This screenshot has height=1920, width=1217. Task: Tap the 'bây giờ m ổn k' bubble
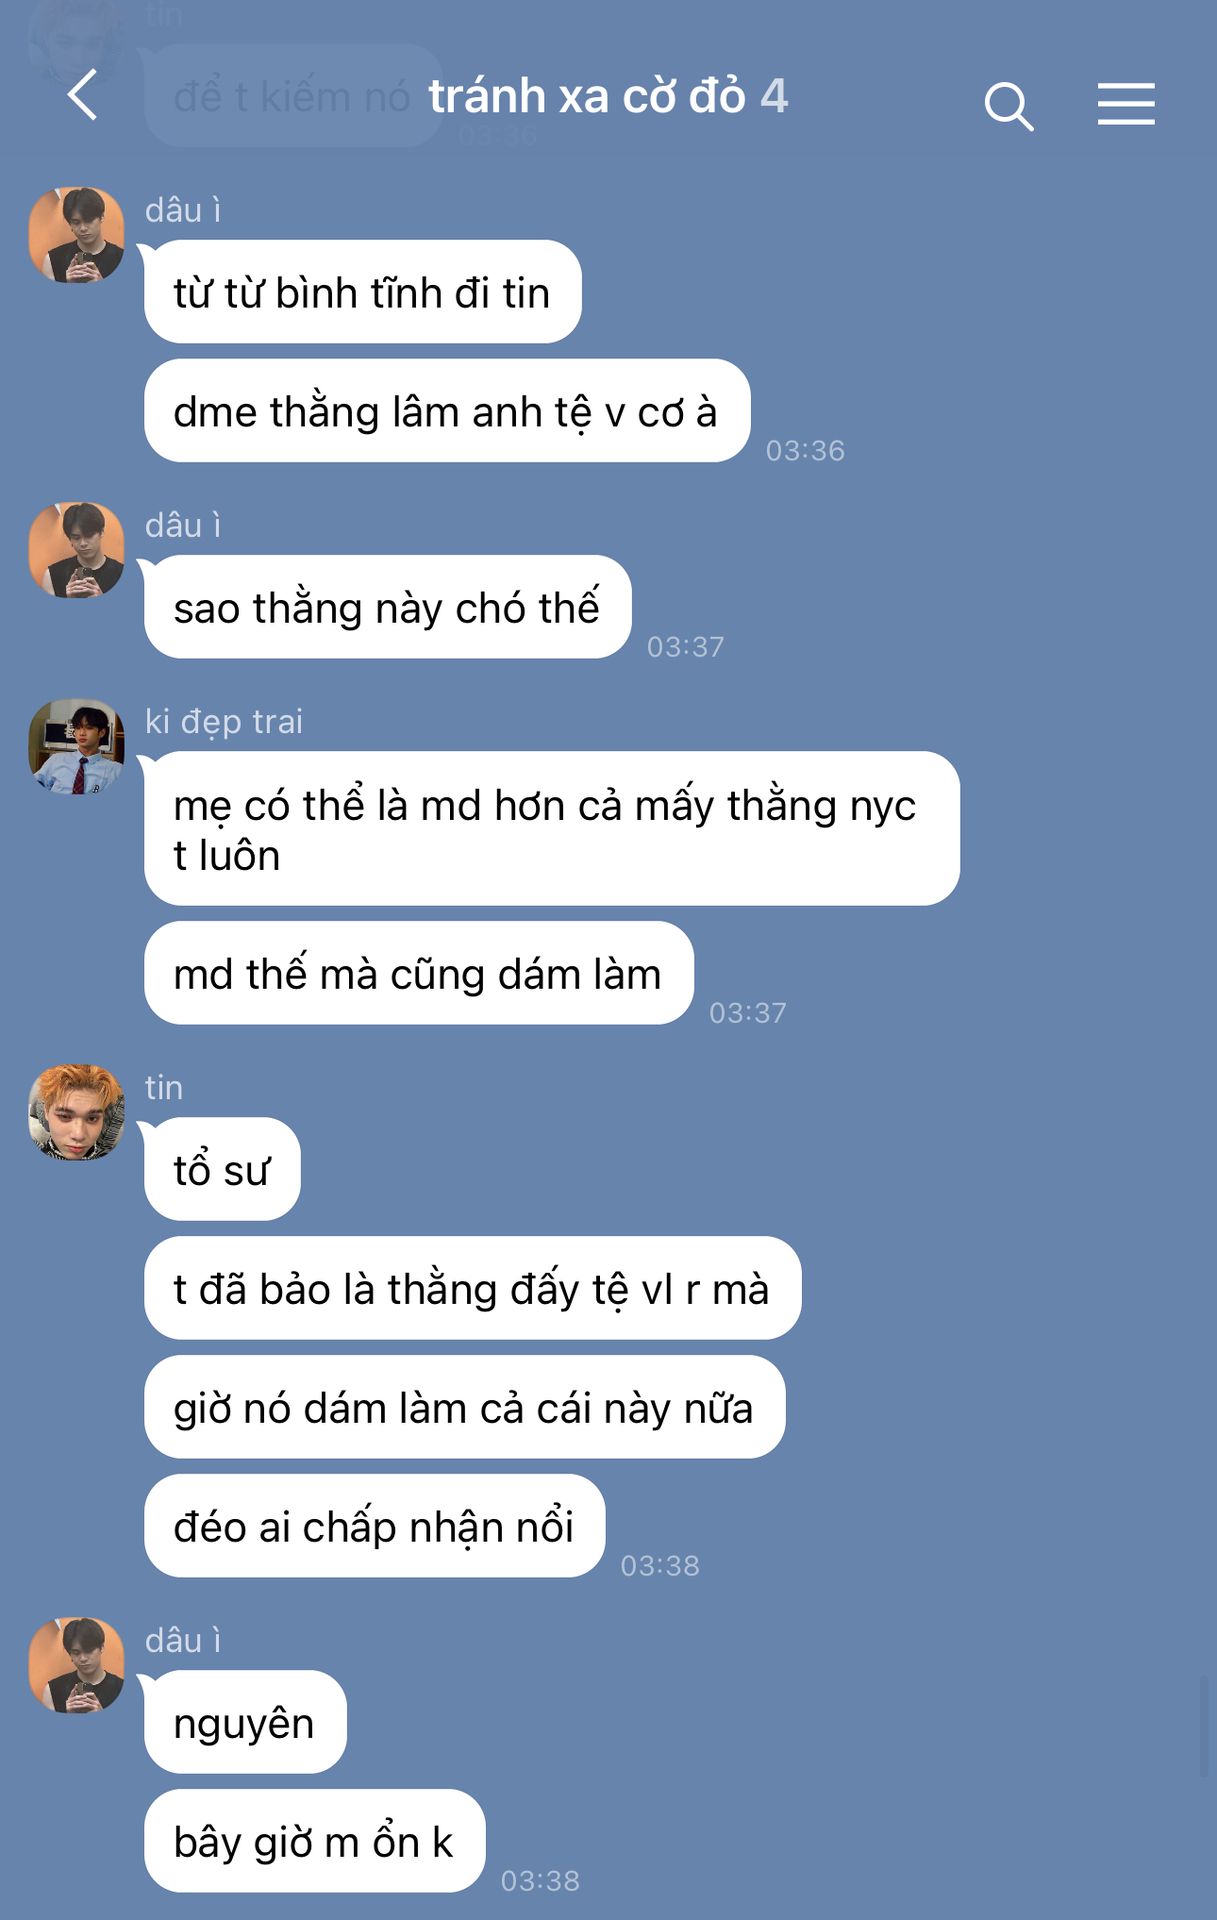[x=315, y=1841]
